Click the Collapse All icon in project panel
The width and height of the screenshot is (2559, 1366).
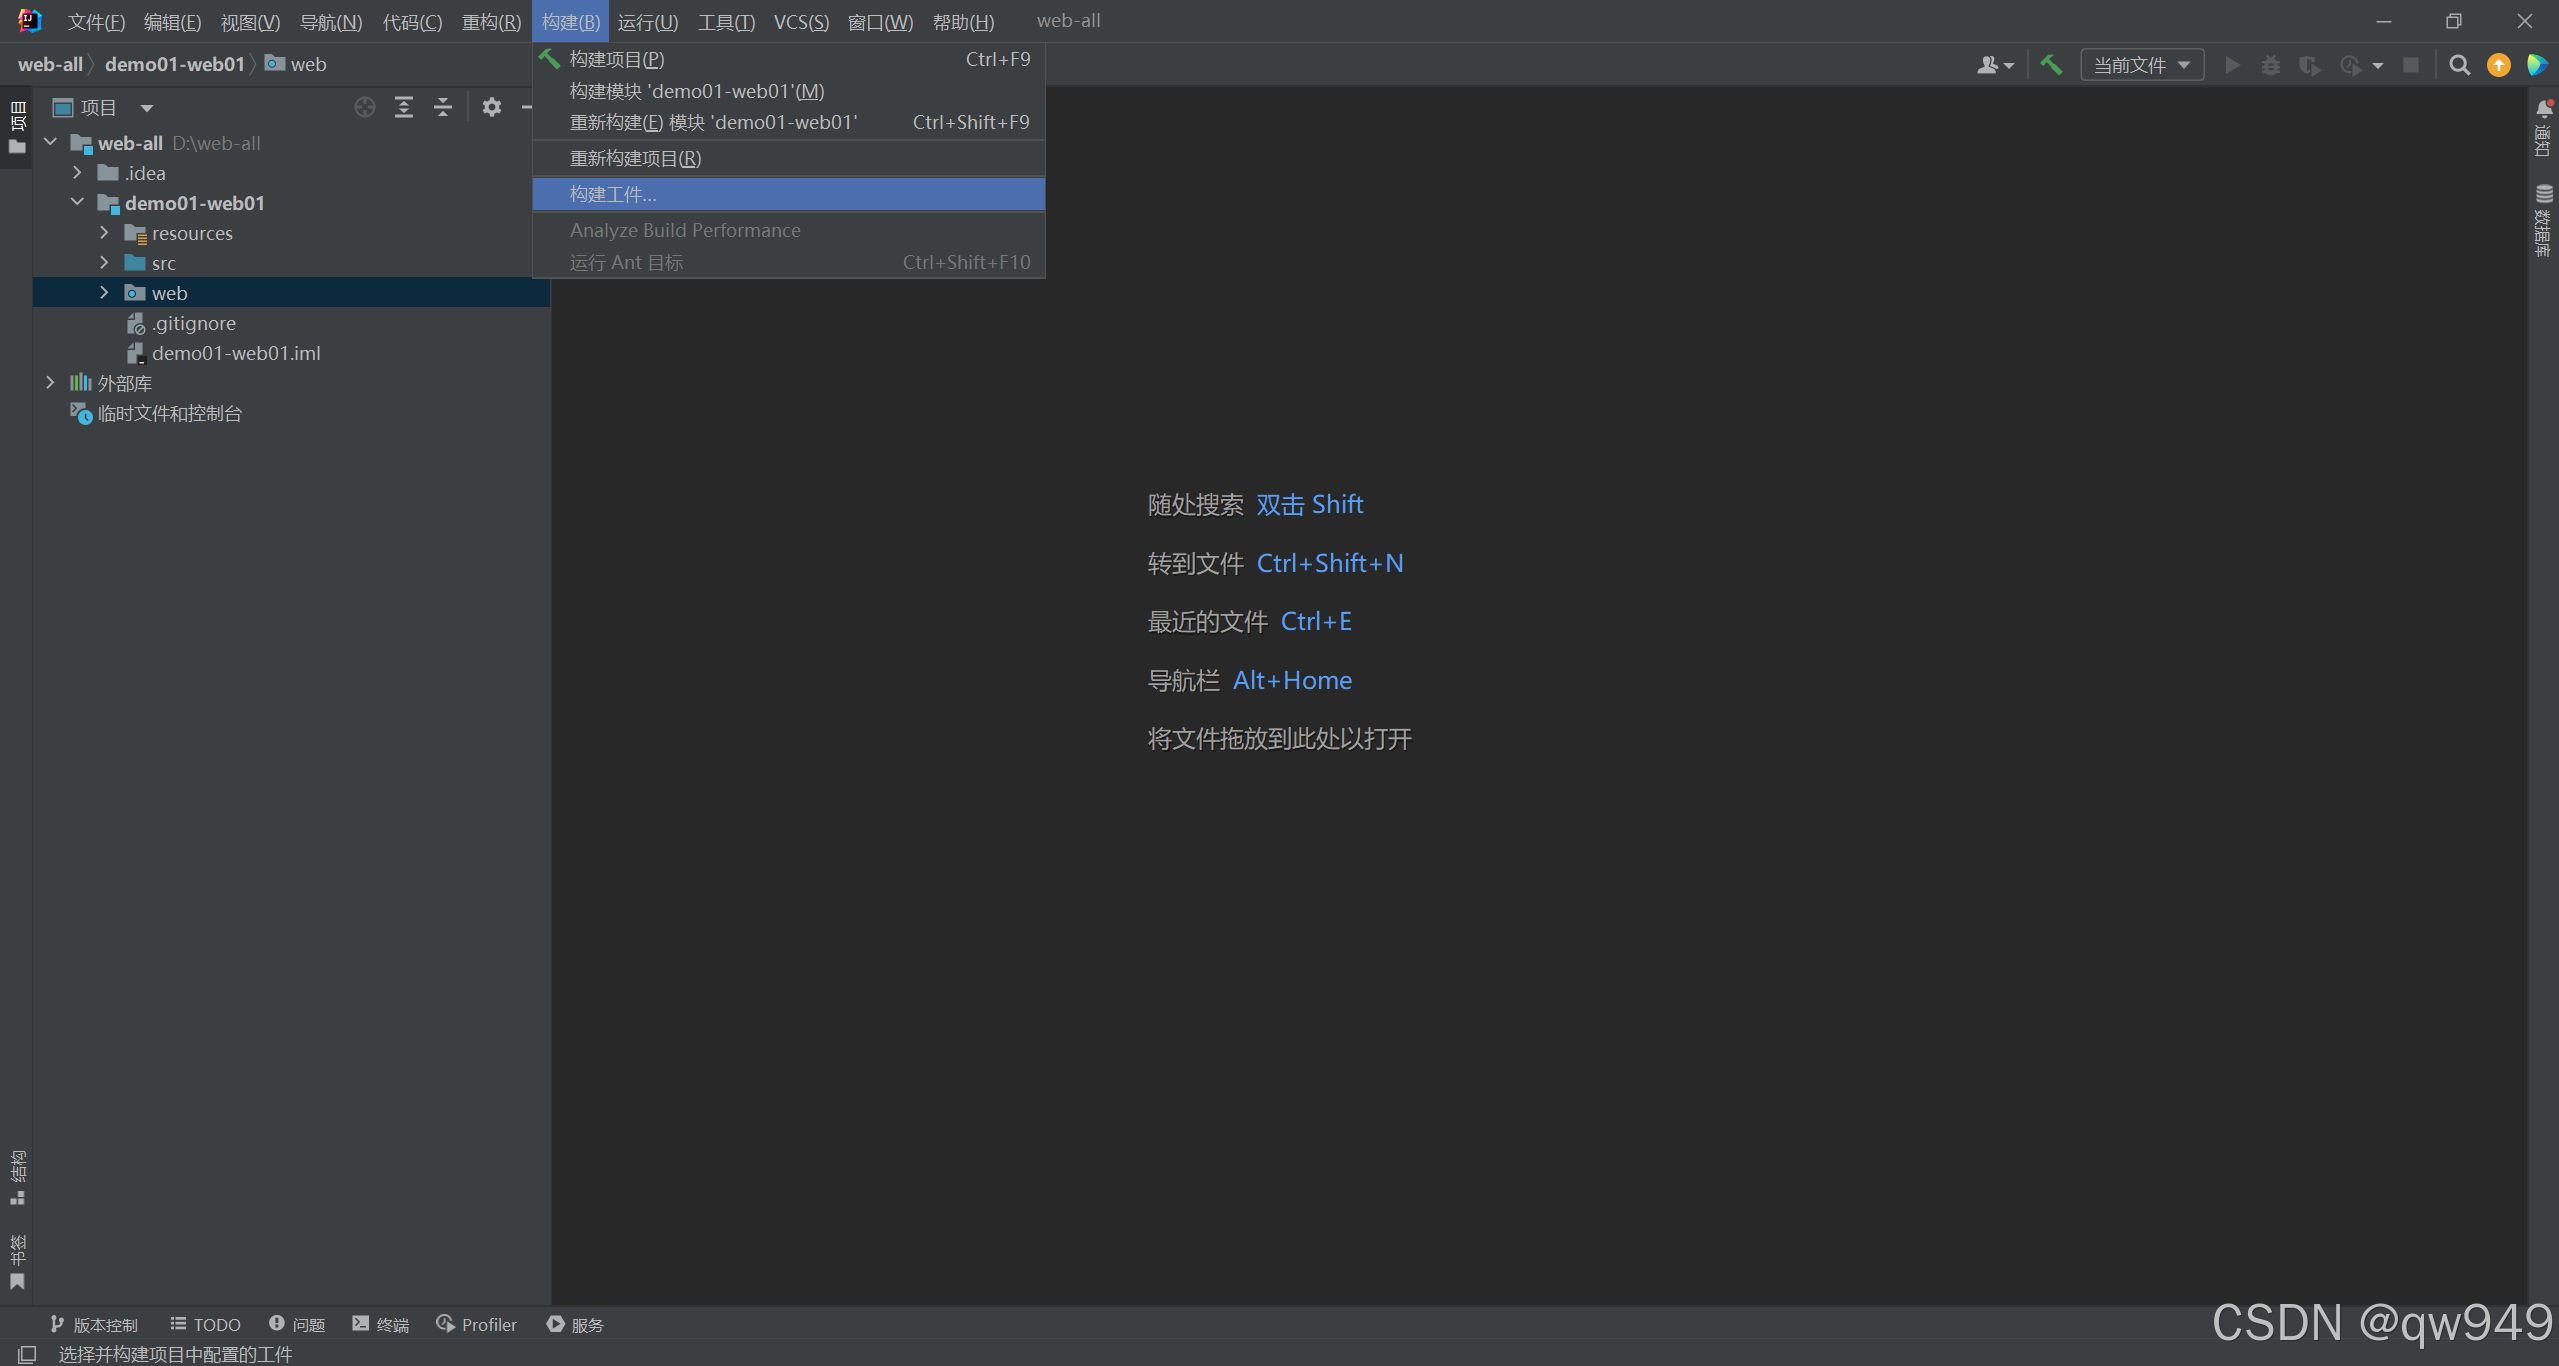coord(443,107)
